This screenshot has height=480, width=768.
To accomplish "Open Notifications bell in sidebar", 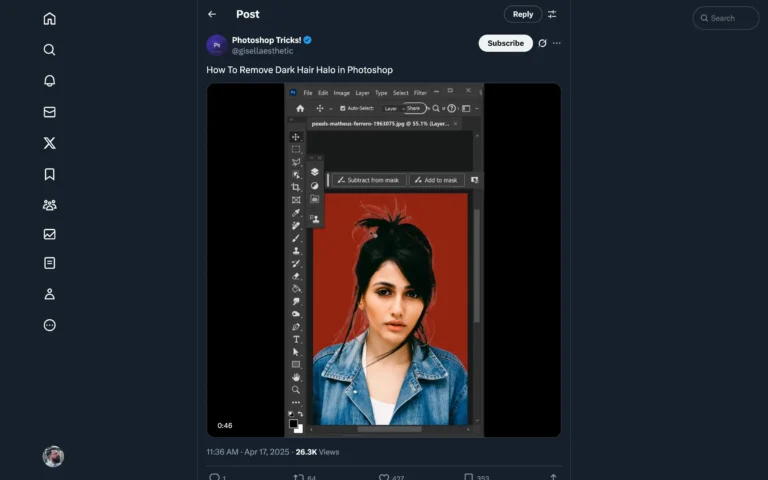I will [x=49, y=80].
